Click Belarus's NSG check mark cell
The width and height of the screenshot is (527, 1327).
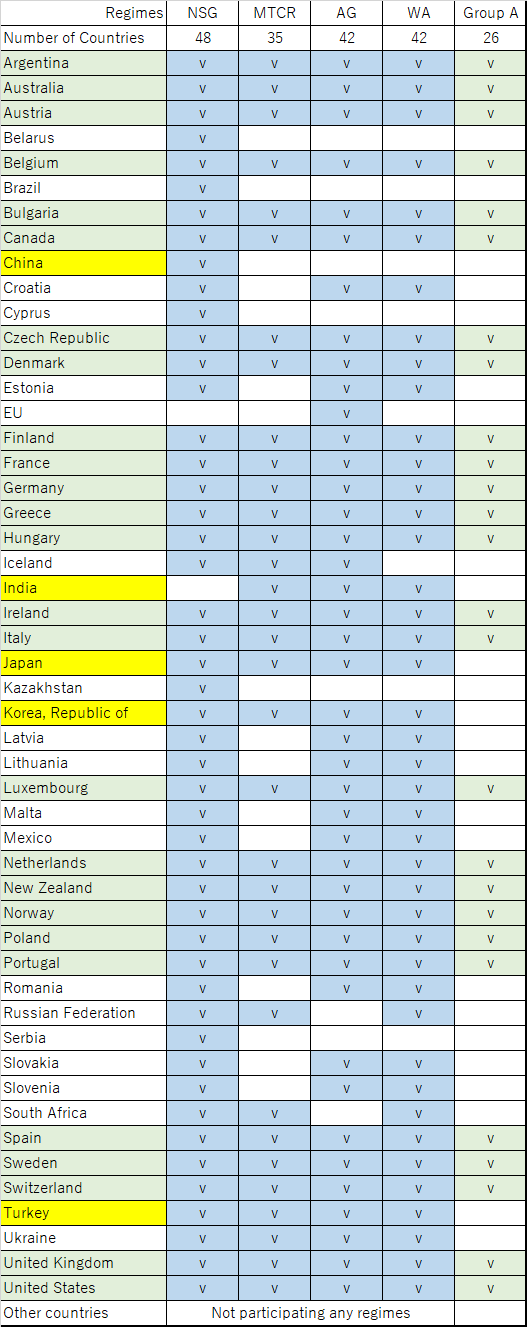[x=202, y=138]
